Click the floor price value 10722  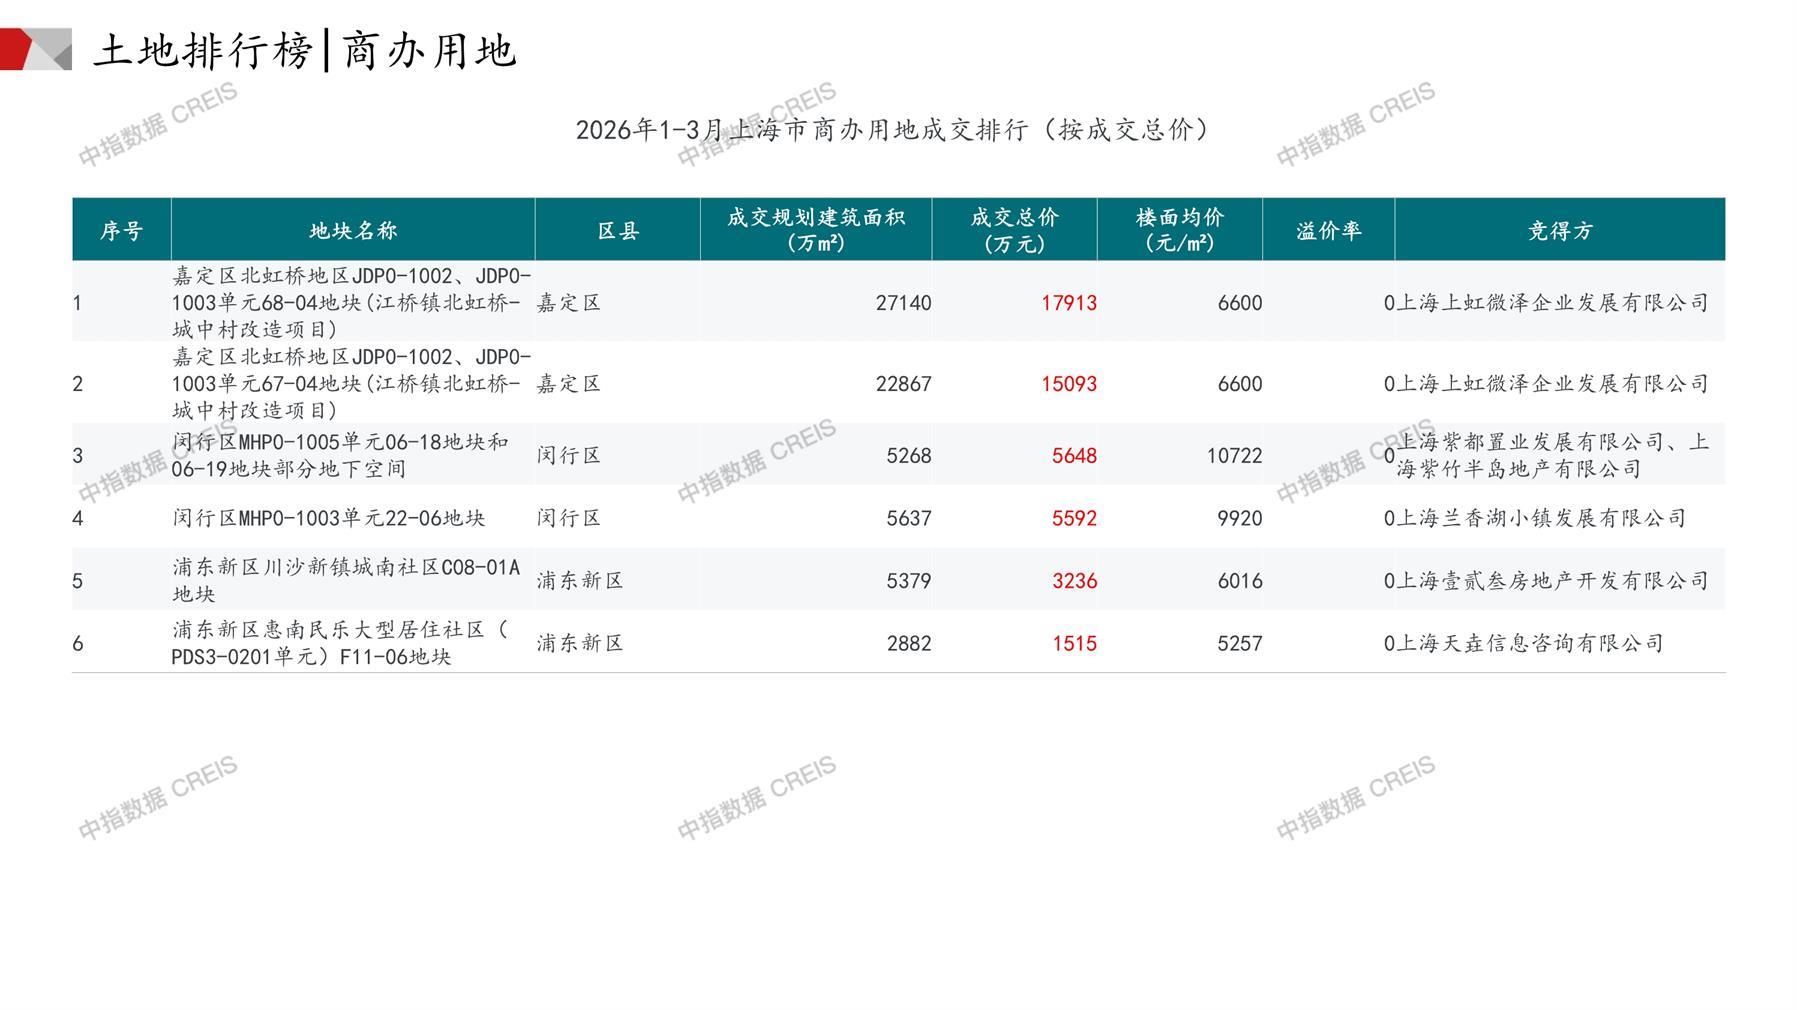tap(1234, 456)
